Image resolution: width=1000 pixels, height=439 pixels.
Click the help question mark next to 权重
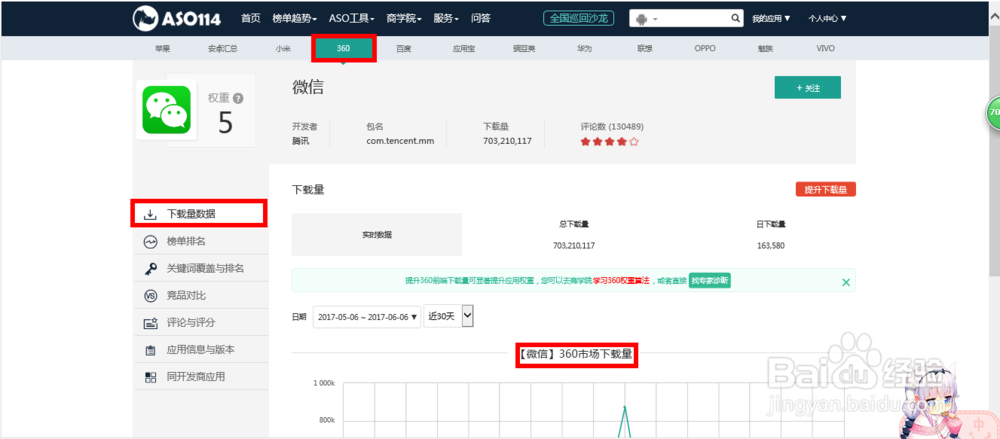238,98
